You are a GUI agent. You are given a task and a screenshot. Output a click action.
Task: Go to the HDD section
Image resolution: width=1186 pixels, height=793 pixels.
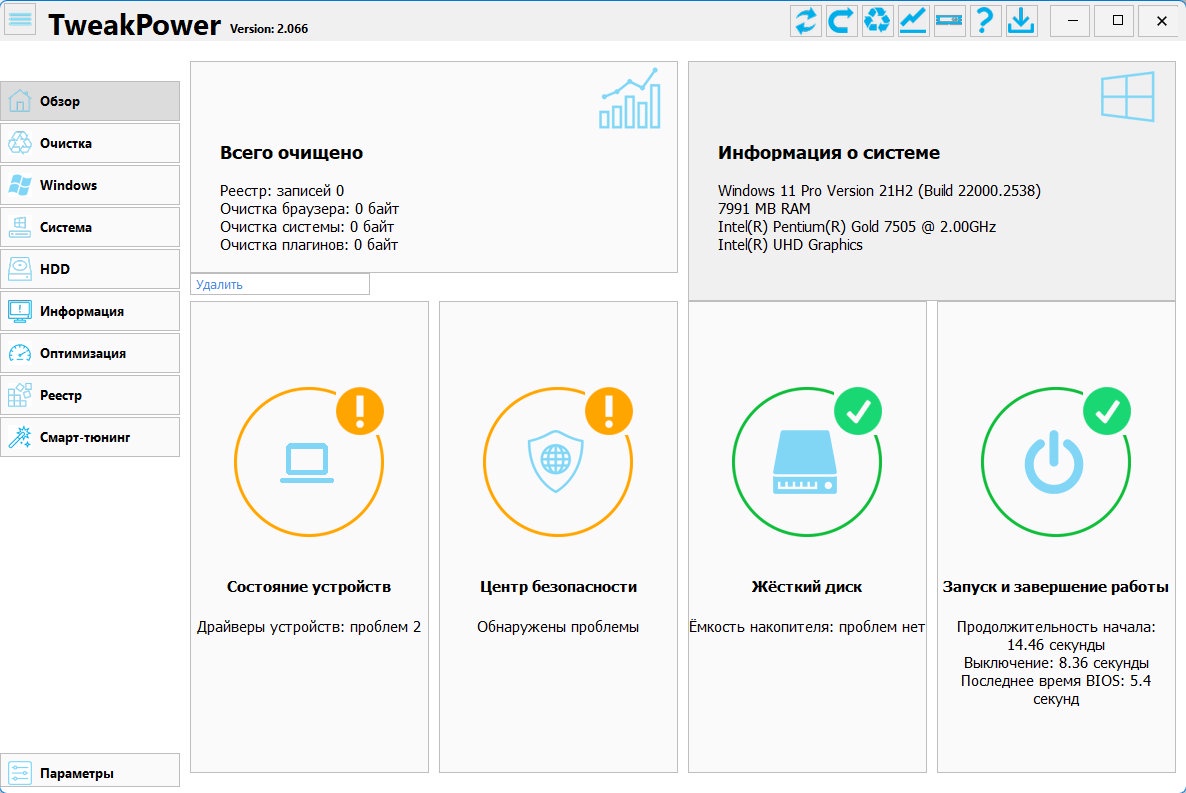click(x=90, y=269)
